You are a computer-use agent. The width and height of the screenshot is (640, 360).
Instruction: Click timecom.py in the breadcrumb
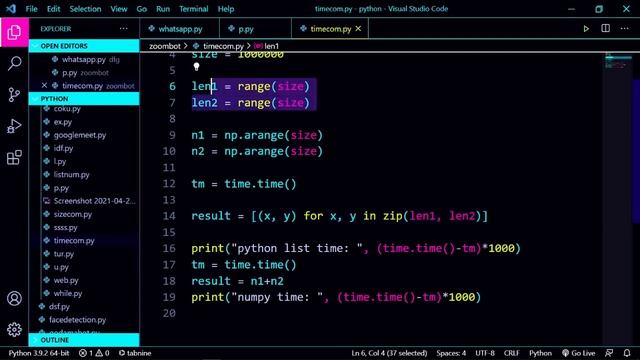pyautogui.click(x=223, y=46)
